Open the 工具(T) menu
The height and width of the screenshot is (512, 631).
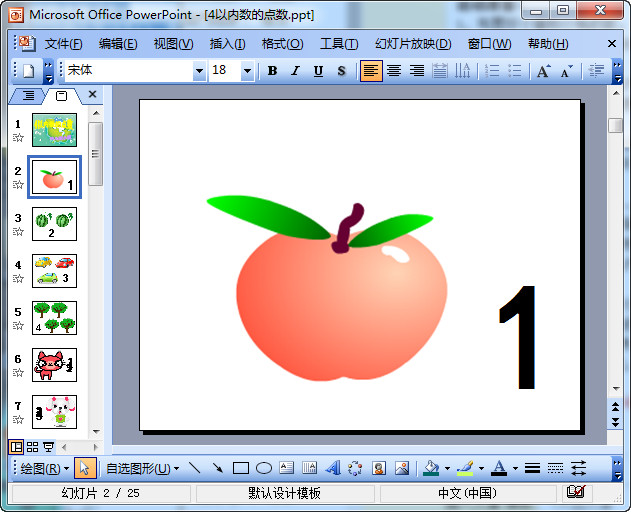tap(339, 43)
